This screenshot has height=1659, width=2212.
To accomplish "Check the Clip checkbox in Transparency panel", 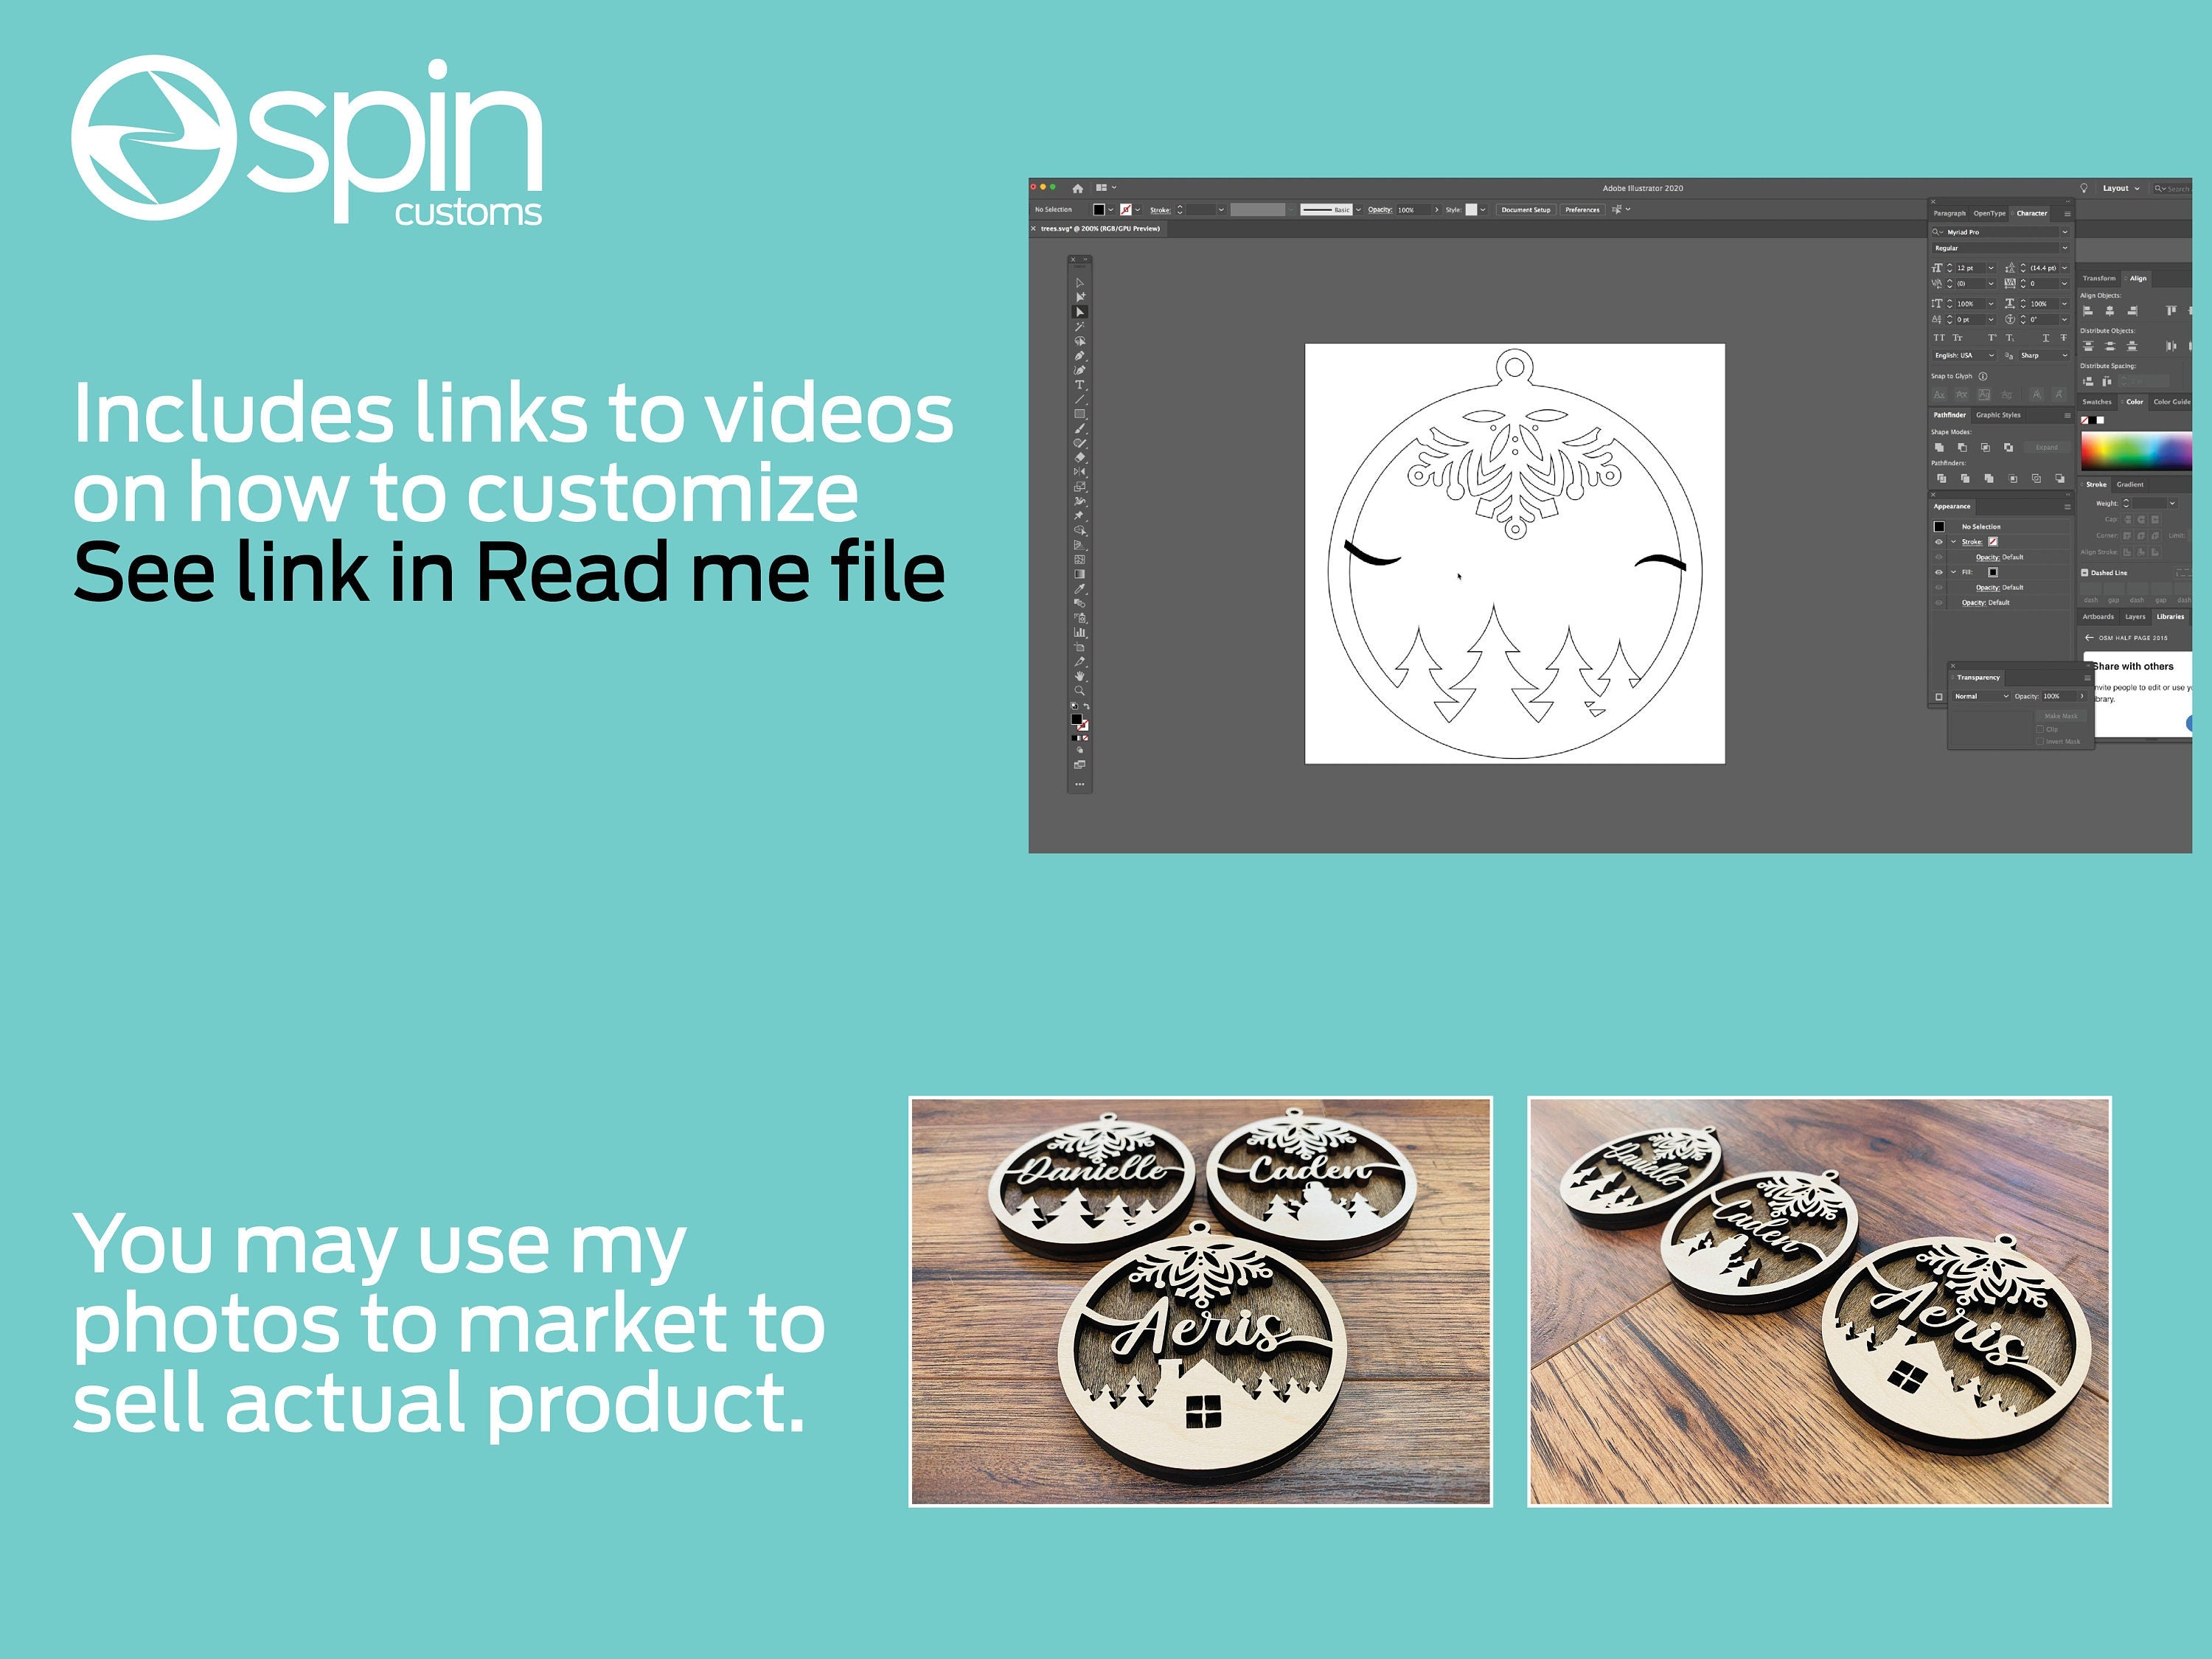I will pyautogui.click(x=2040, y=729).
